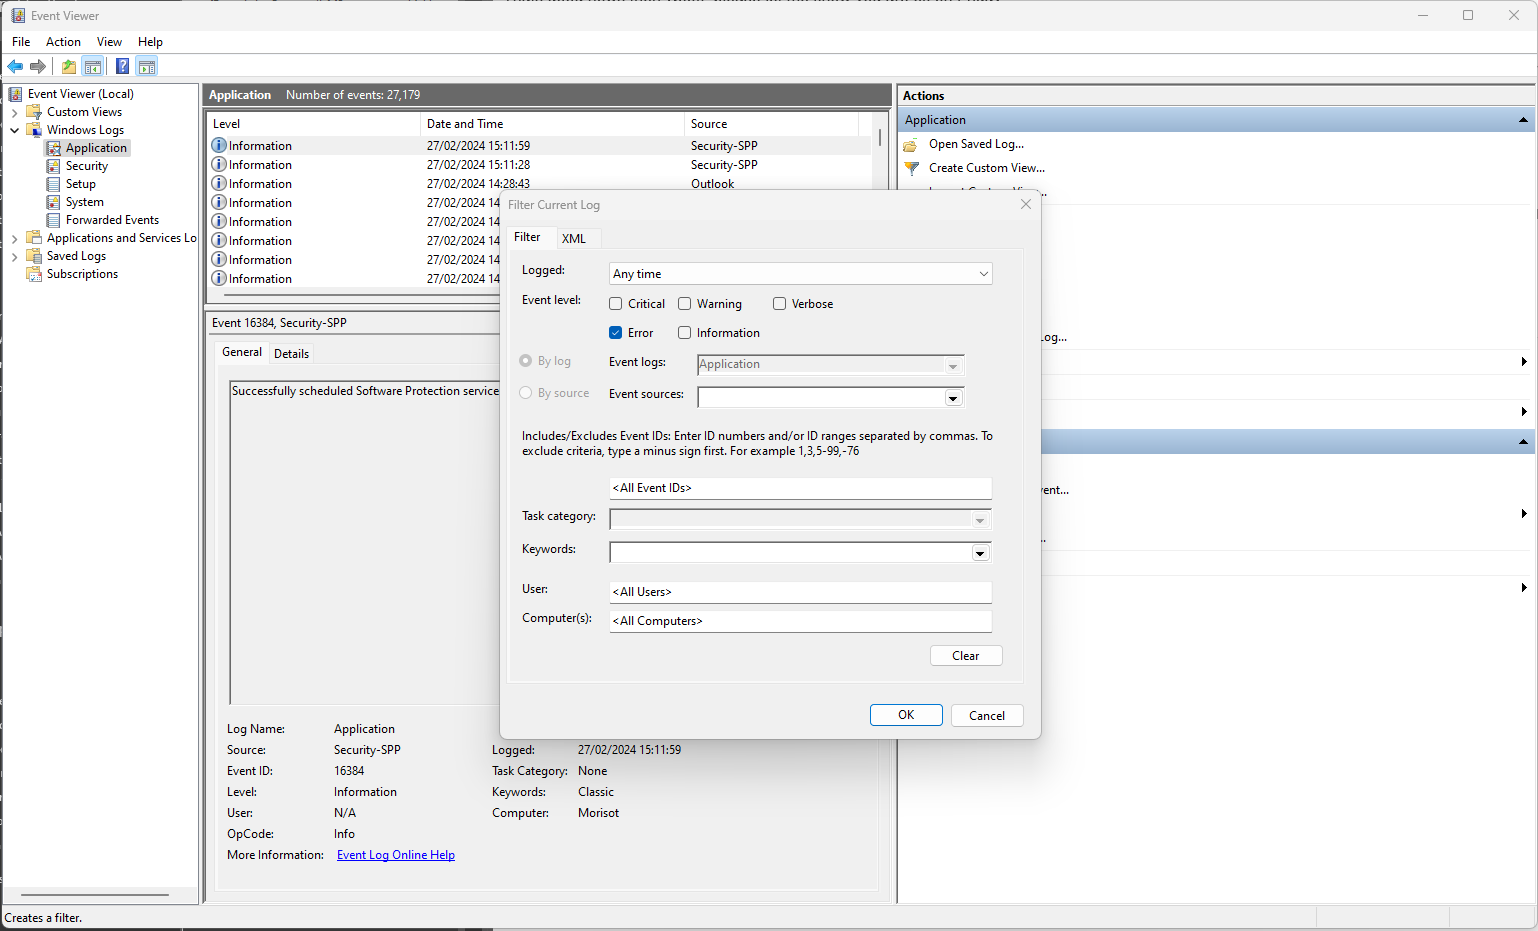Screen dimensions: 1538x931
Task: Click the Create Custom View funnel icon
Action: 911,168
